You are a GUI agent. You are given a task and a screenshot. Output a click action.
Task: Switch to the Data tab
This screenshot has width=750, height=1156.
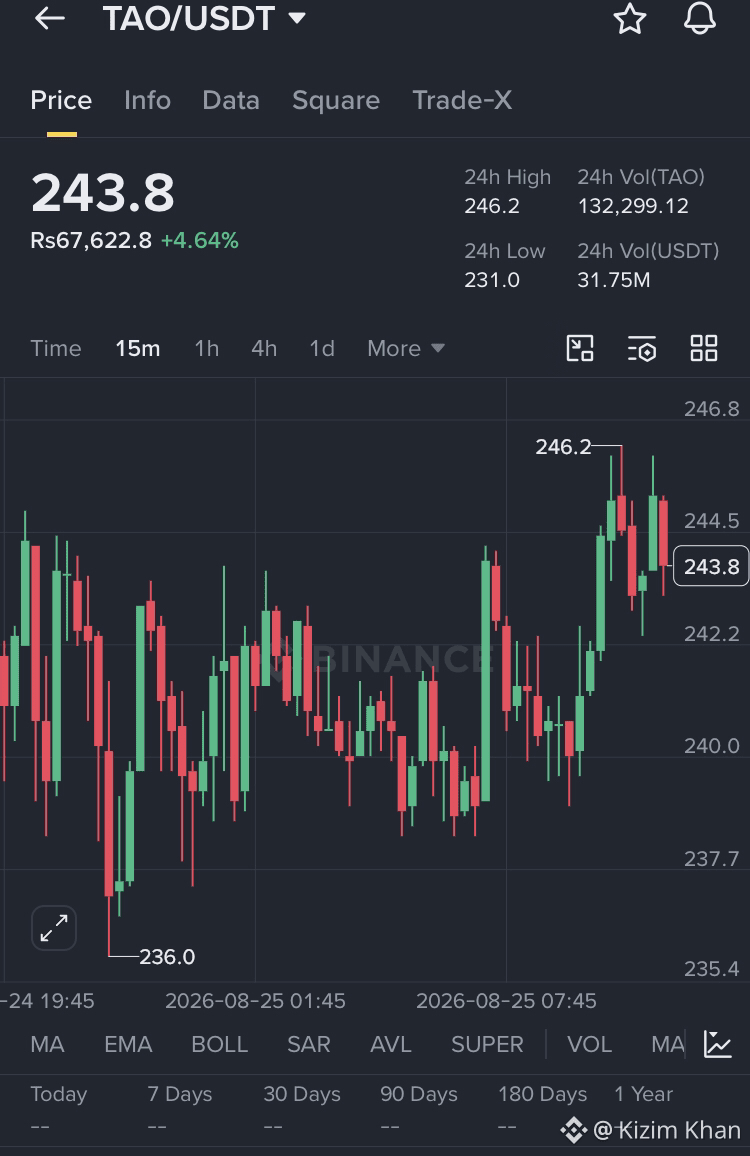tap(231, 100)
